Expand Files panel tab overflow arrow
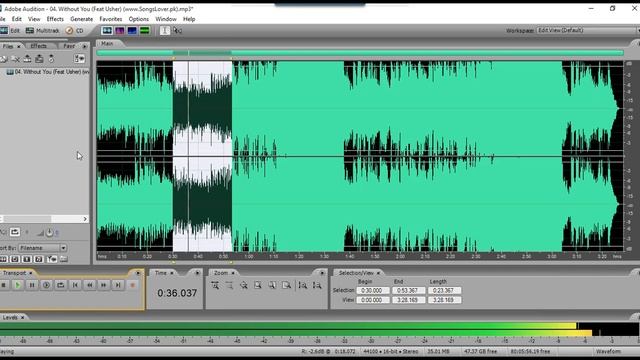Viewport: 640px width, 360px height. (x=85, y=46)
